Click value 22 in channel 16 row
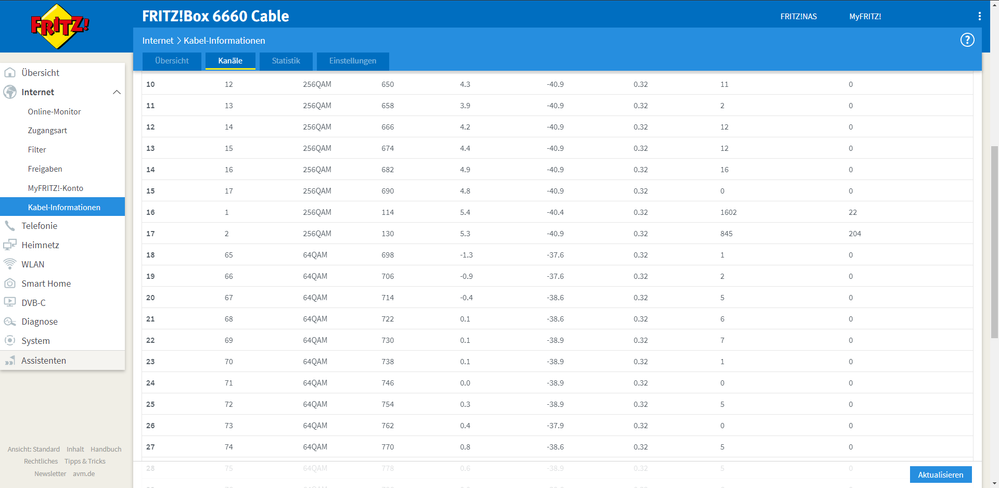 (852, 212)
